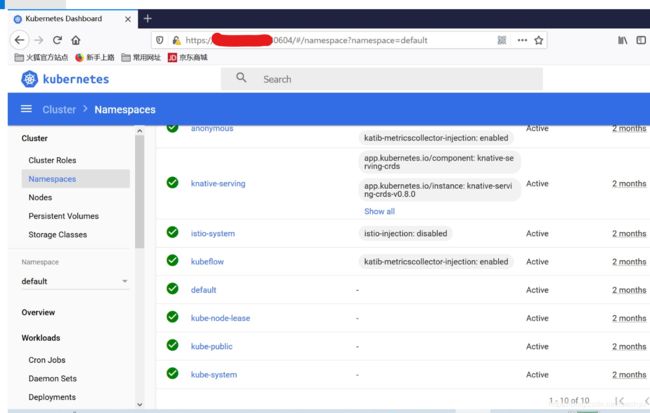The height and width of the screenshot is (413, 650).
Task: Focus the dashboard Search field
Action: pos(381,79)
